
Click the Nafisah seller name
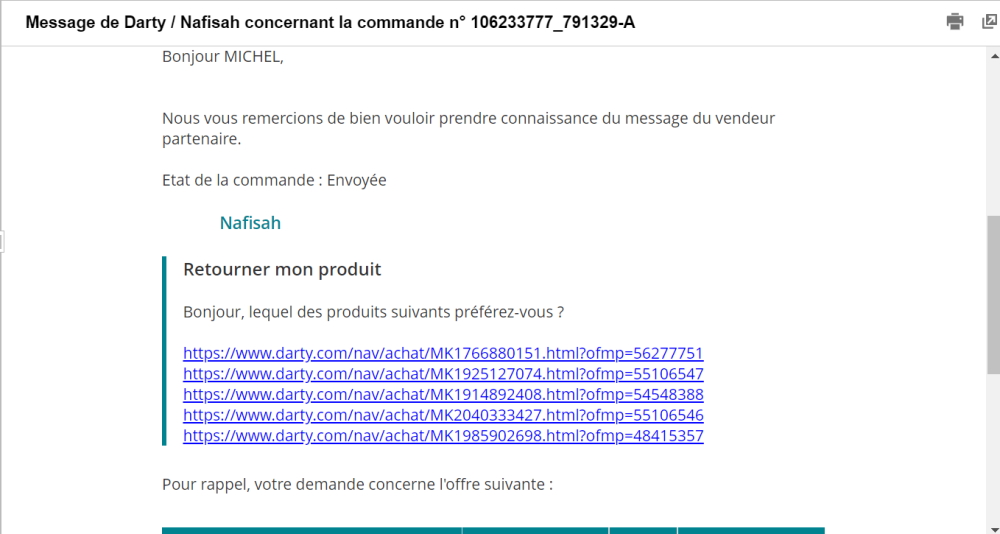(x=250, y=223)
